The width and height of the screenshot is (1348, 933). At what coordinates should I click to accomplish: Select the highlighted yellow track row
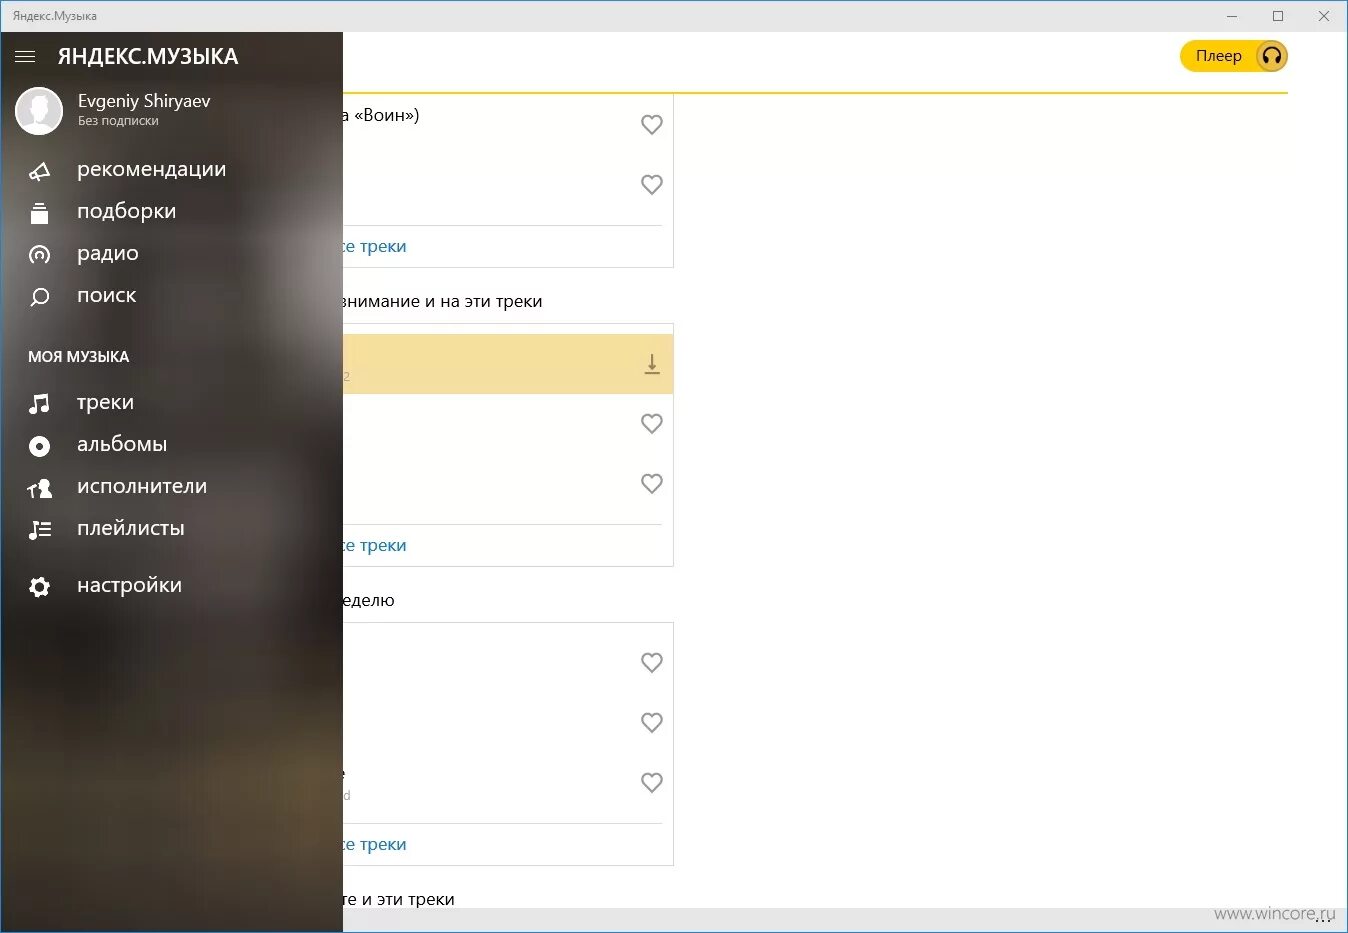pyautogui.click(x=508, y=364)
